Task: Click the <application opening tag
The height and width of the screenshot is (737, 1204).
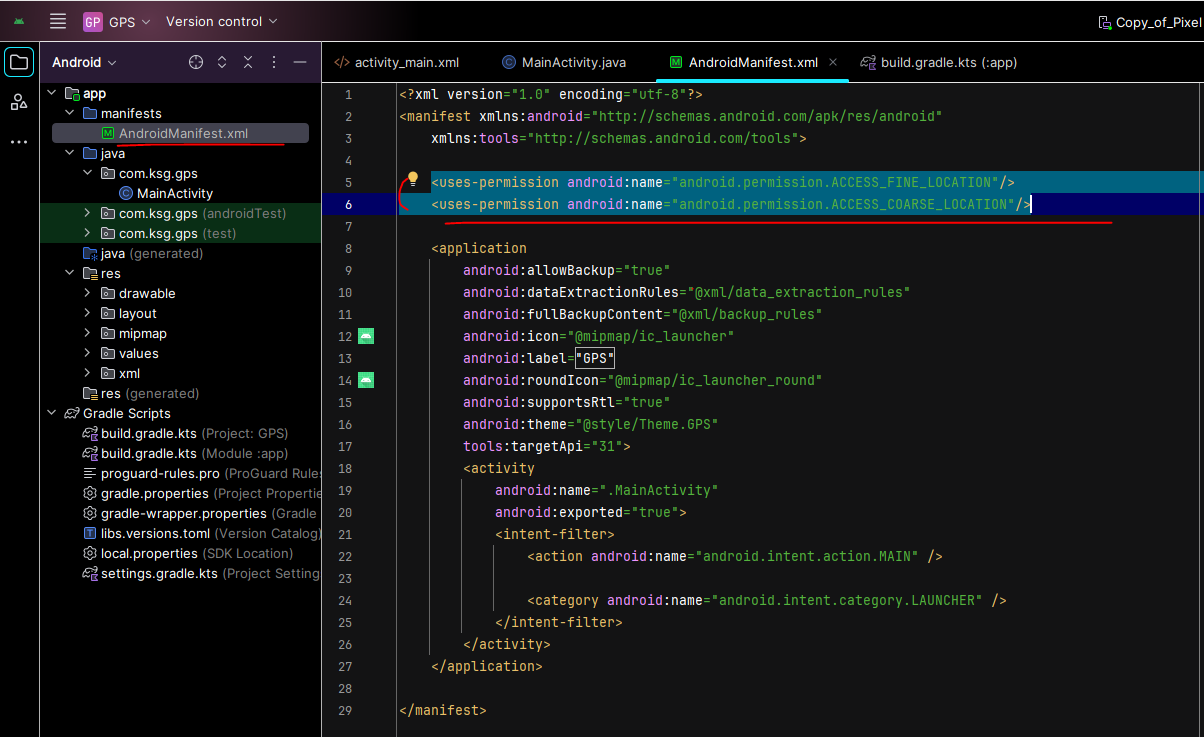Action: pos(479,248)
